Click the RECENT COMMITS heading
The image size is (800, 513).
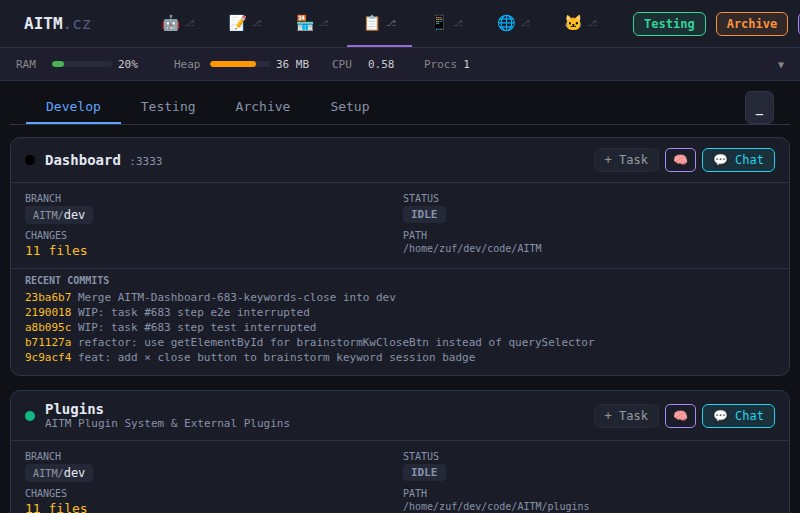[67, 281]
